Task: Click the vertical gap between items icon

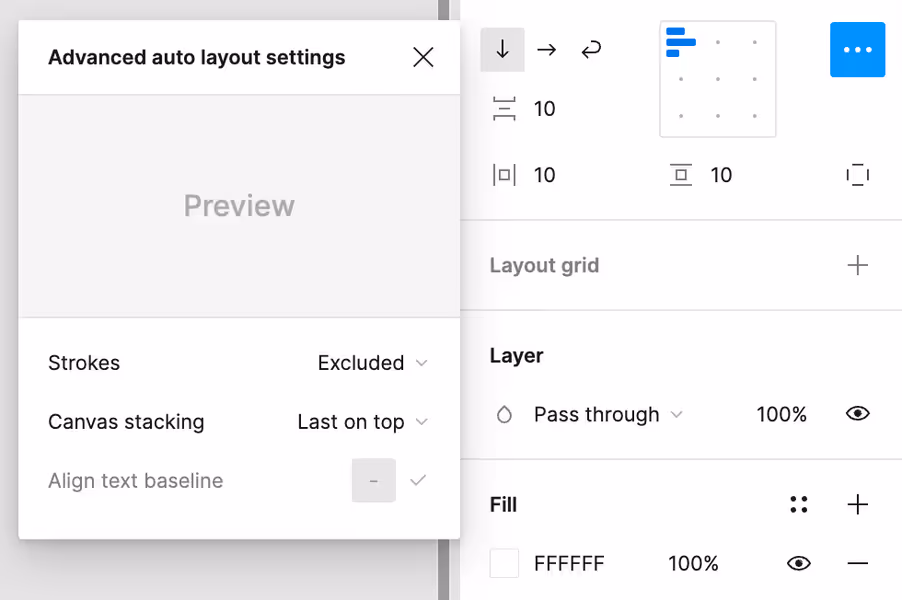Action: (x=504, y=109)
